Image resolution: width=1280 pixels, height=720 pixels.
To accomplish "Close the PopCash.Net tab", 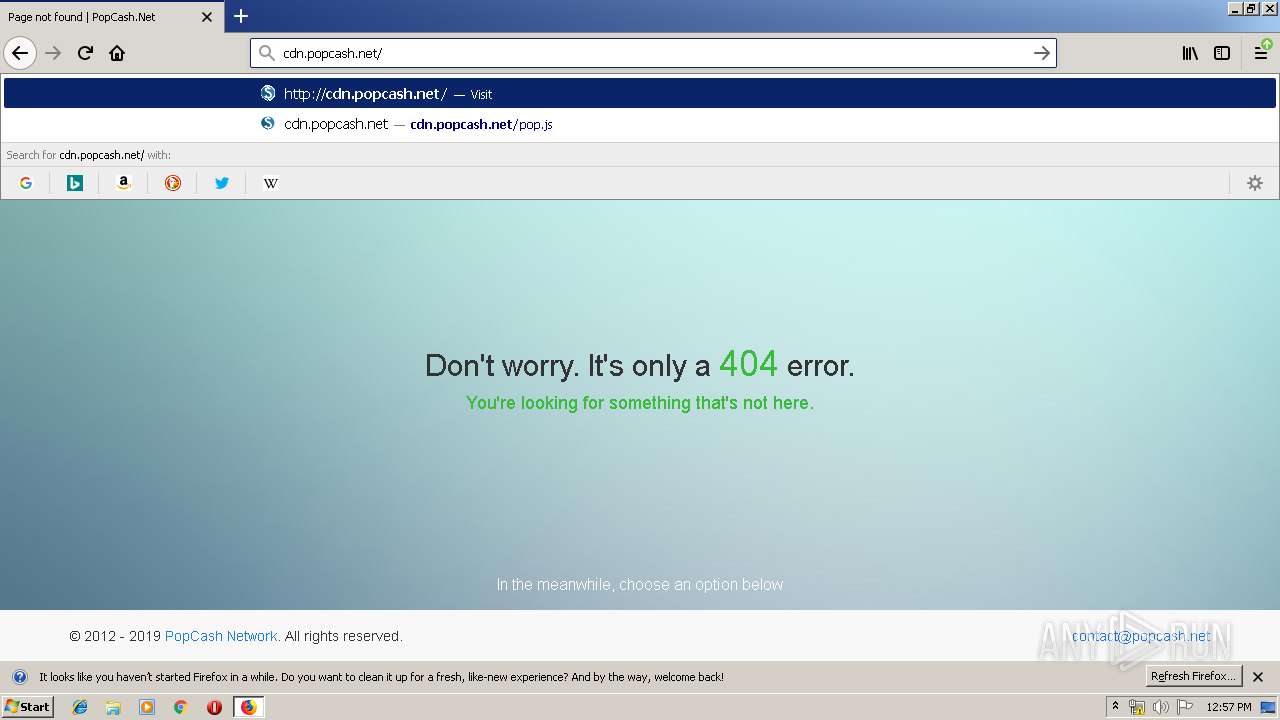I will click(207, 17).
